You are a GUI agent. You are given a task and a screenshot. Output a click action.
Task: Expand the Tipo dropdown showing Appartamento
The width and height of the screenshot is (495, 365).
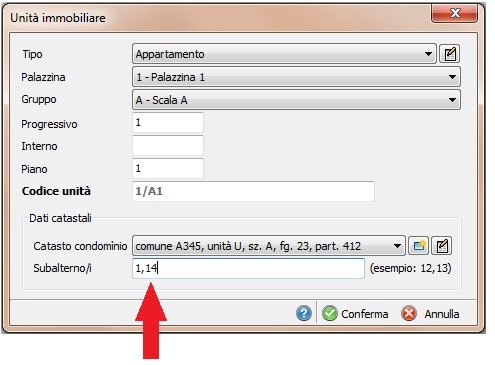click(284, 54)
